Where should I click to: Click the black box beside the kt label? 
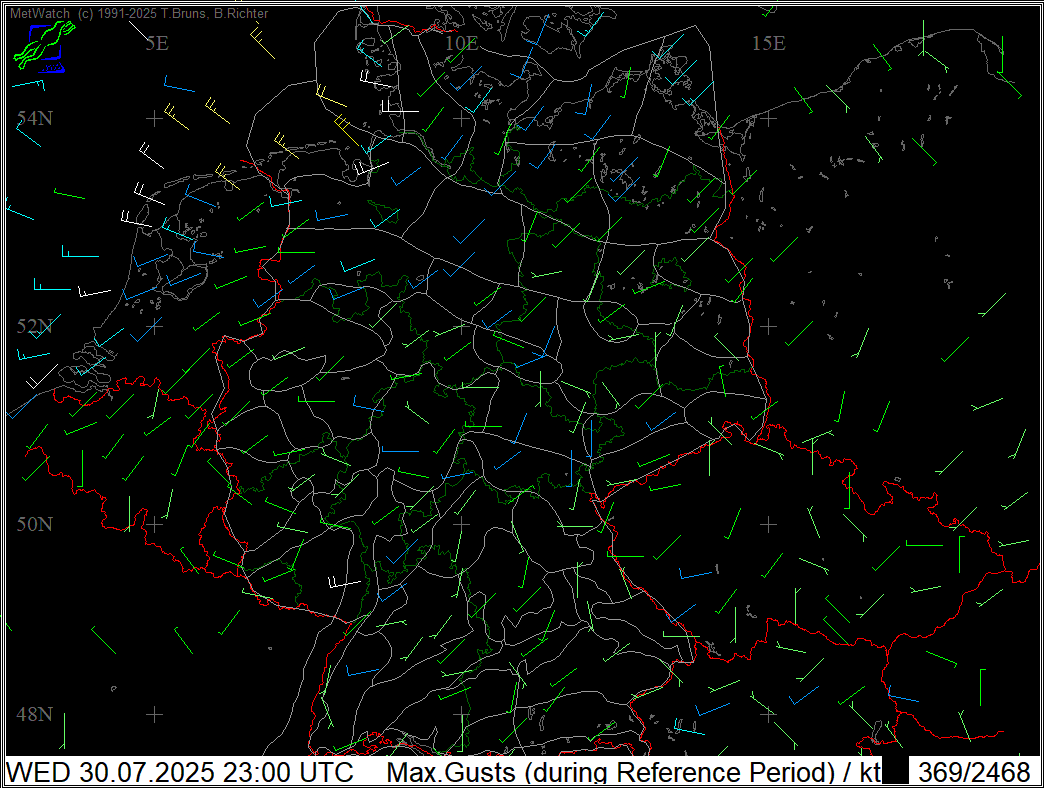[896, 771]
